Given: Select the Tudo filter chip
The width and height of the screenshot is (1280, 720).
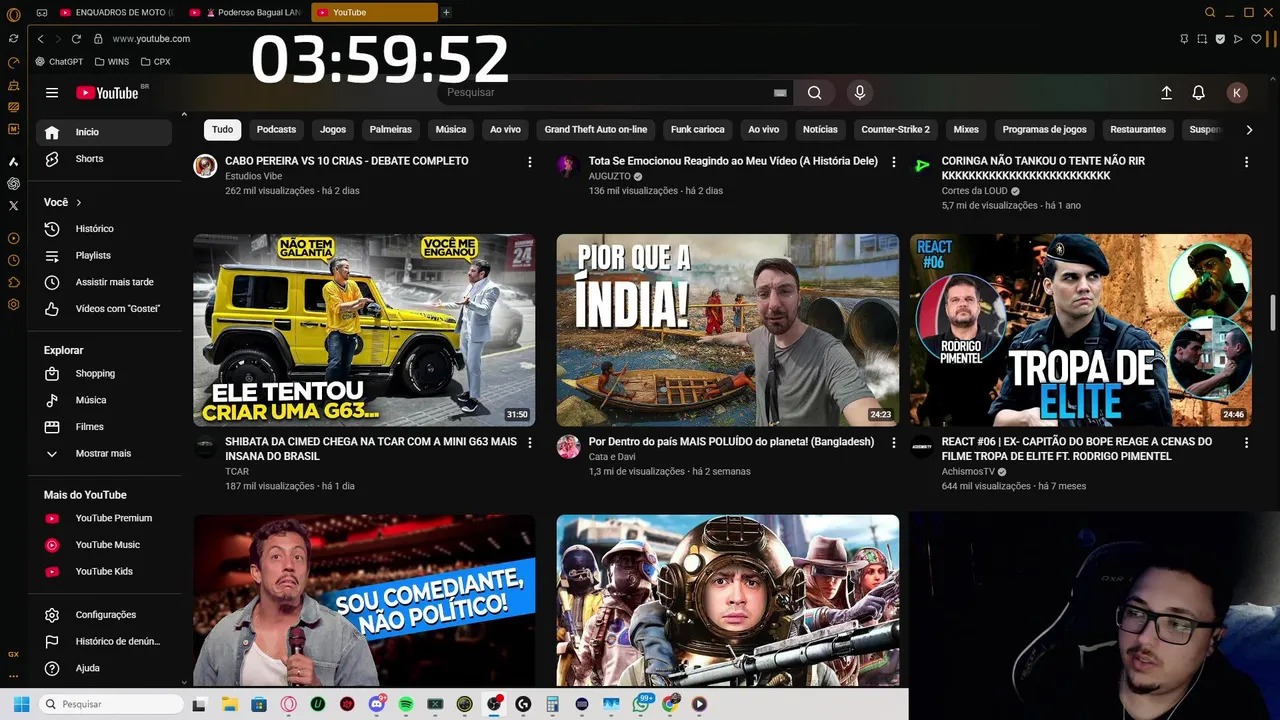Looking at the screenshot, I should click(x=222, y=130).
